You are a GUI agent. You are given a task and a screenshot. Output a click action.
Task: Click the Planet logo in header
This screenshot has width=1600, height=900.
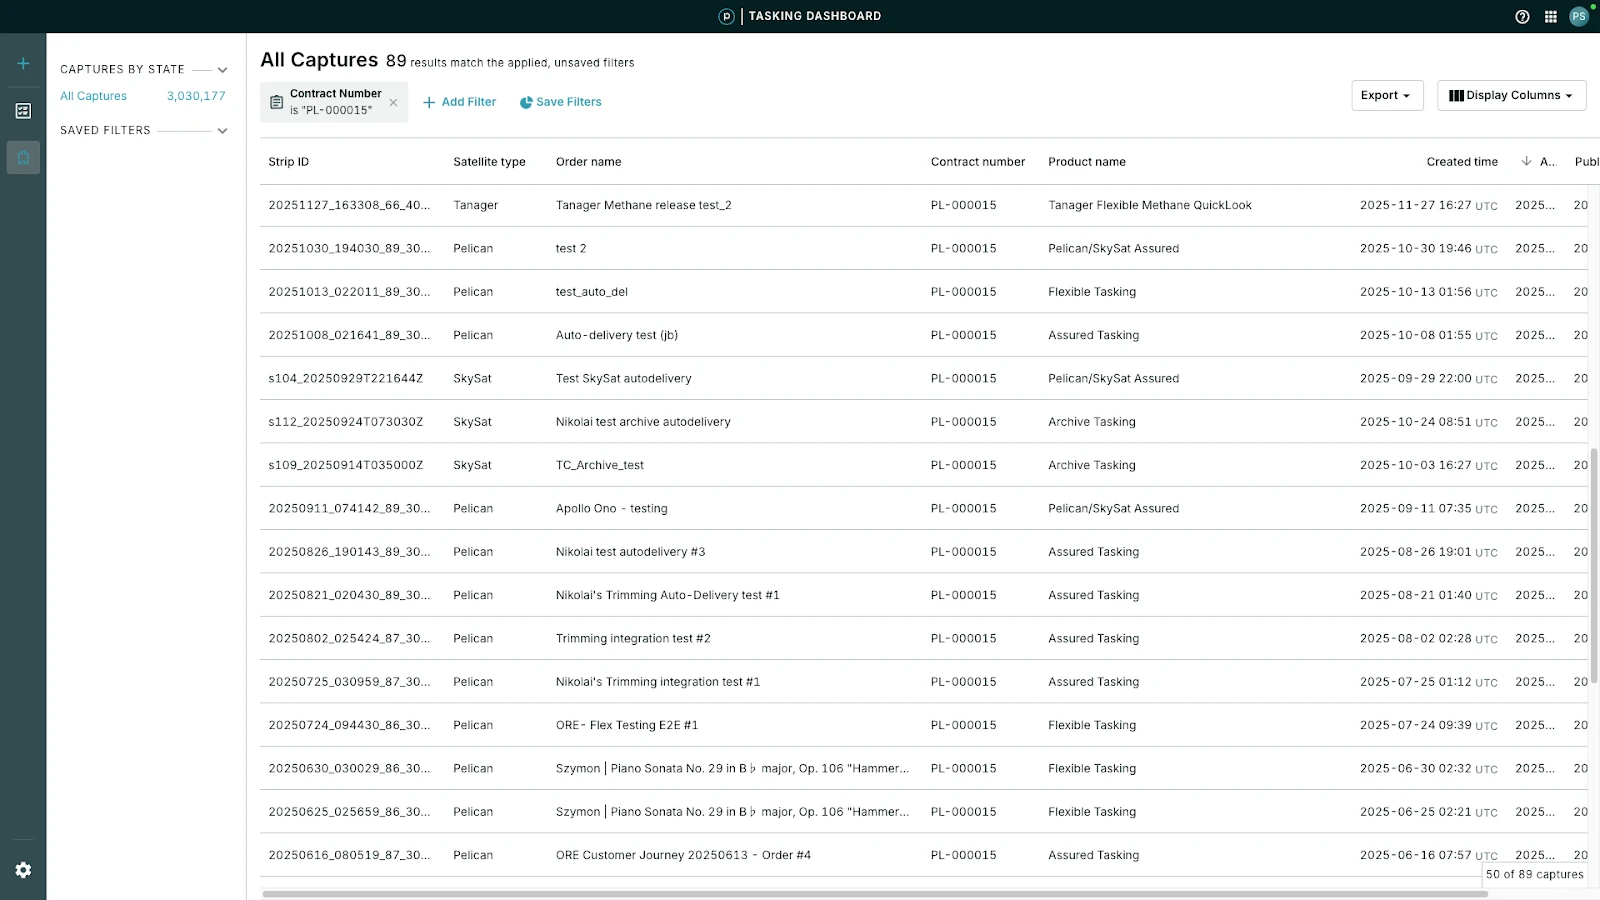tap(727, 16)
